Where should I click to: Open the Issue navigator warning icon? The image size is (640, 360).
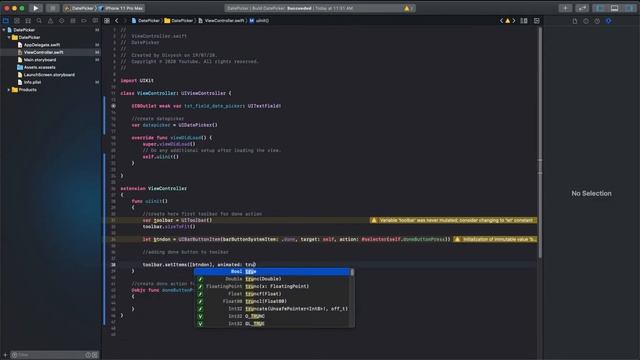tap(50, 20)
